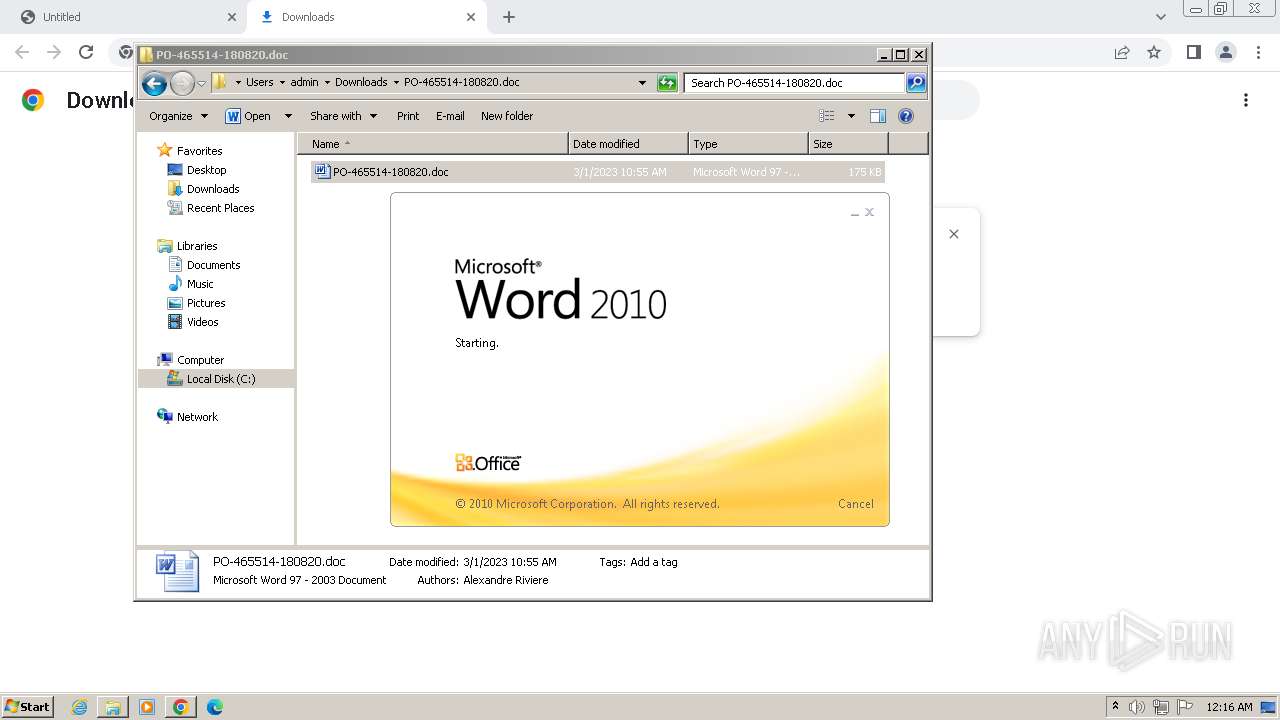Open Pictures library
Image resolution: width=1280 pixels, height=720 pixels.
206,303
